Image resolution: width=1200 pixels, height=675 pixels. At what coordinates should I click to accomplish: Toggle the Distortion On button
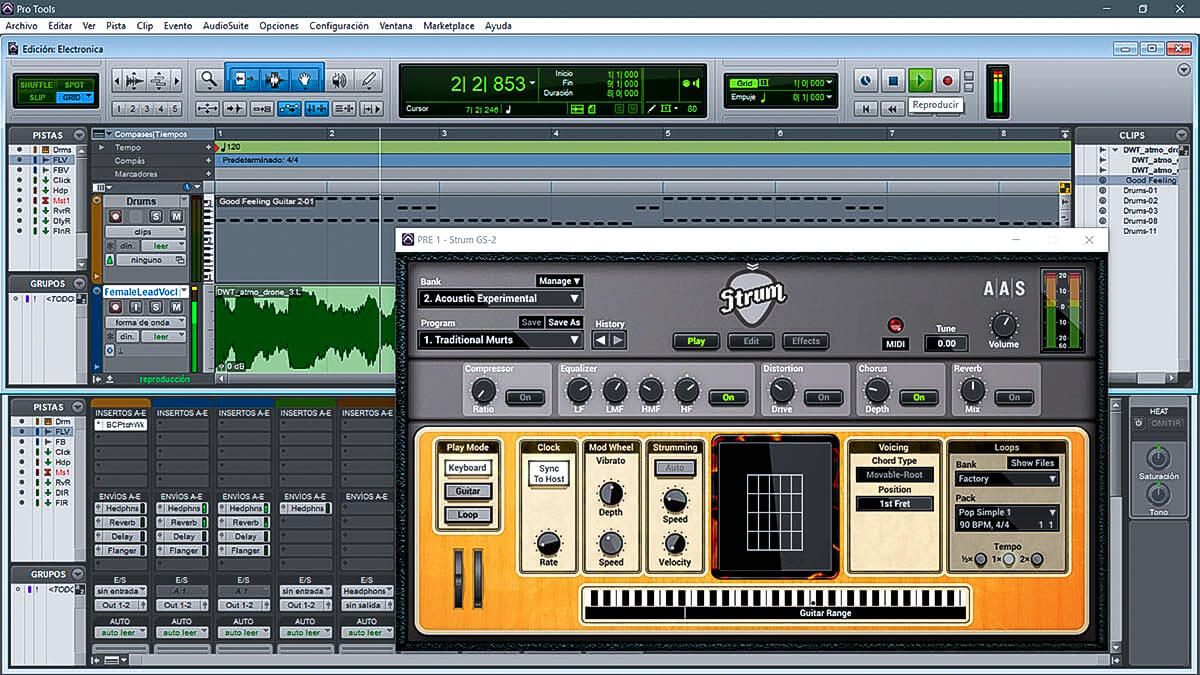coord(823,397)
